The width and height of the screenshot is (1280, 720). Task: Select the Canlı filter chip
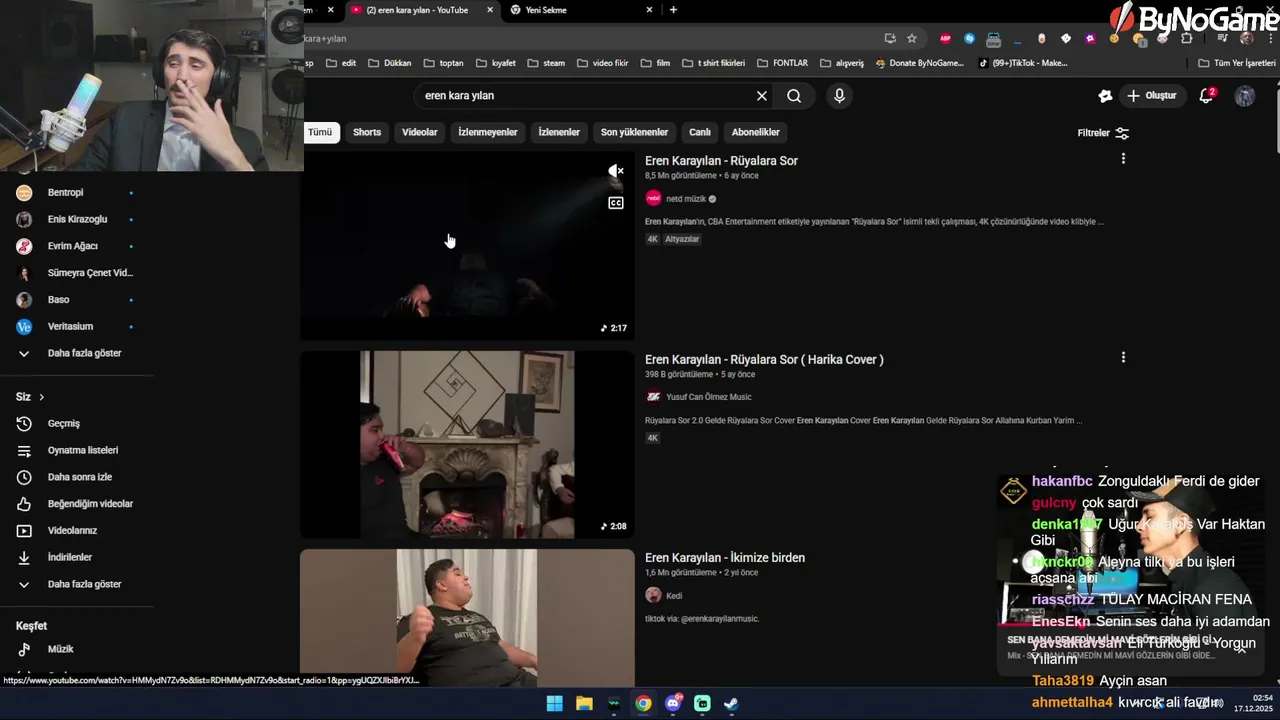[700, 132]
